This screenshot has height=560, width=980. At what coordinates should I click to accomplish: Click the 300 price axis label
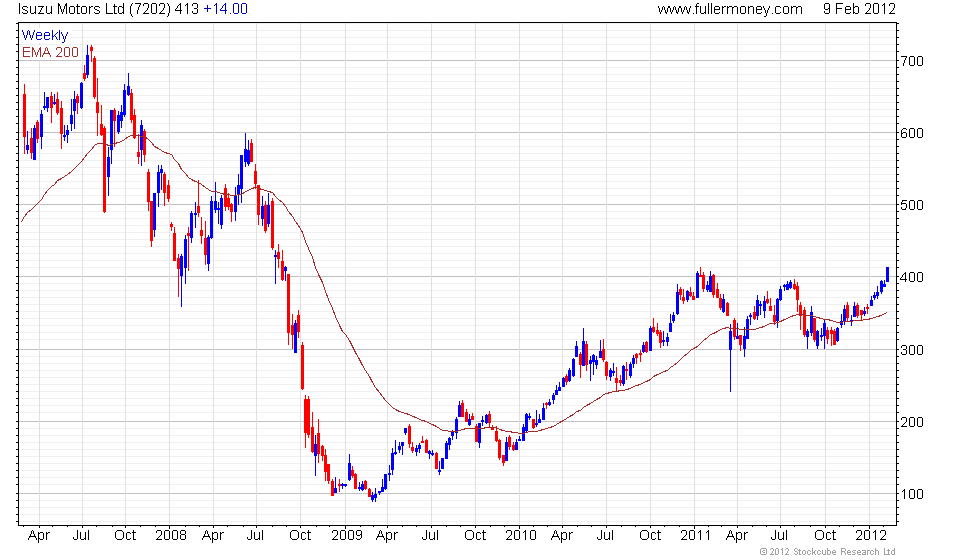[x=911, y=350]
